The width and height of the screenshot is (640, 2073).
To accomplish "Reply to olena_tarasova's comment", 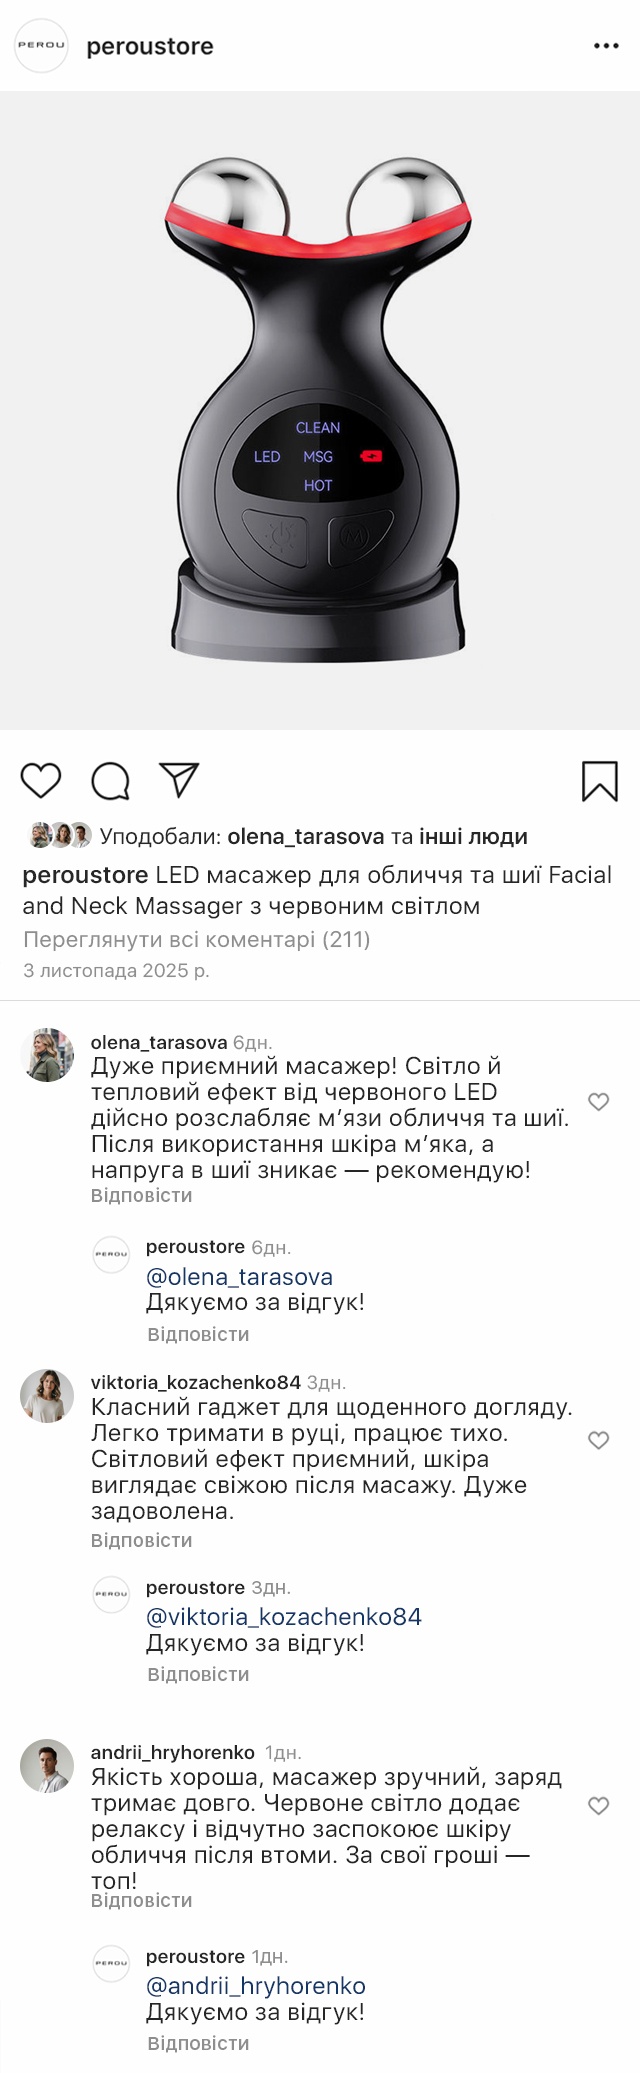I will pos(141,1195).
